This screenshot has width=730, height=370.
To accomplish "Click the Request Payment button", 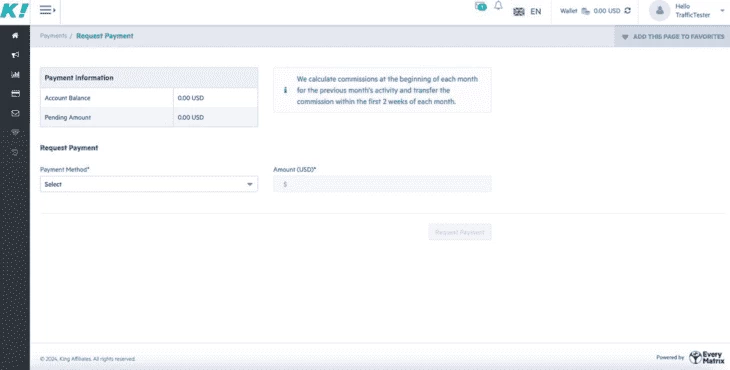I will pos(460,232).
